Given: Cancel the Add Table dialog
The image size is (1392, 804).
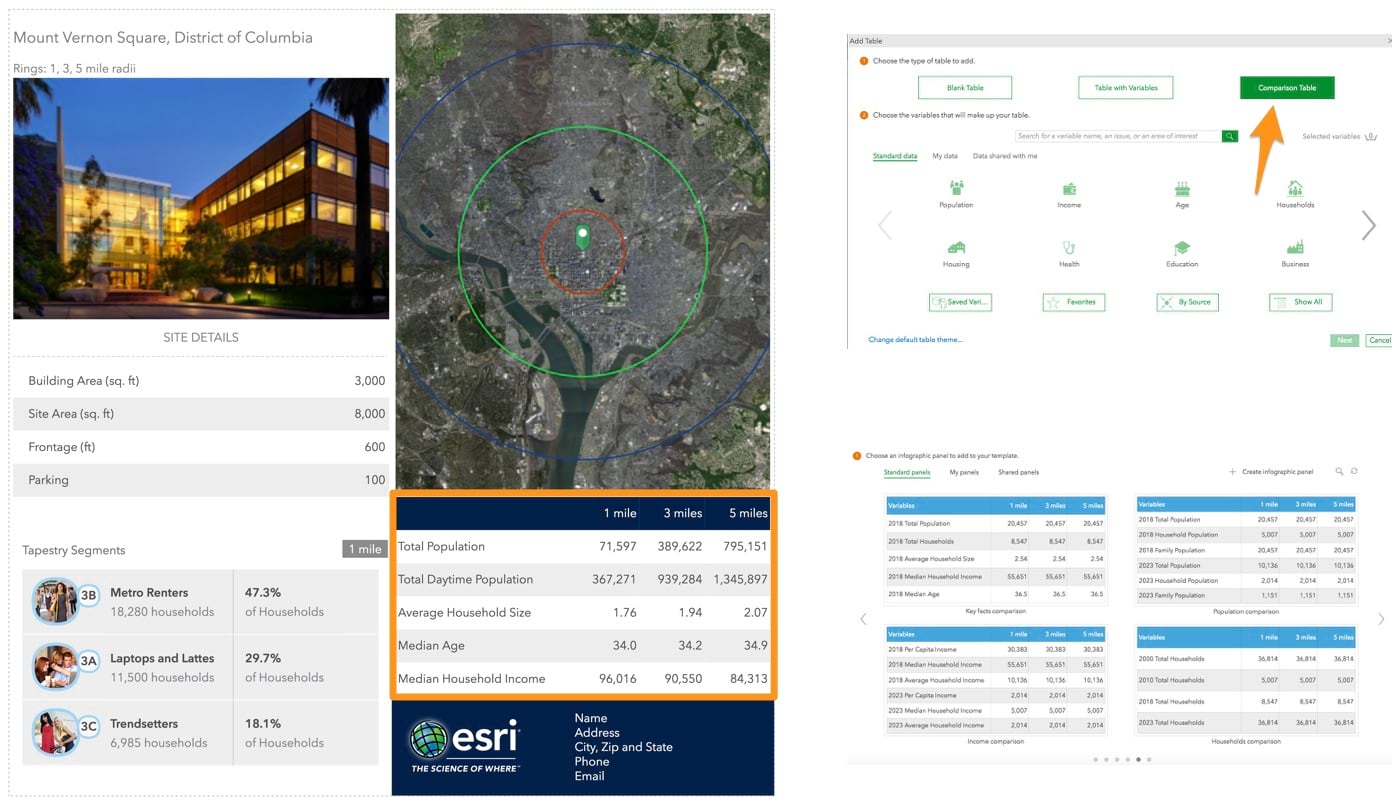Looking at the screenshot, I should pyautogui.click(x=1379, y=340).
